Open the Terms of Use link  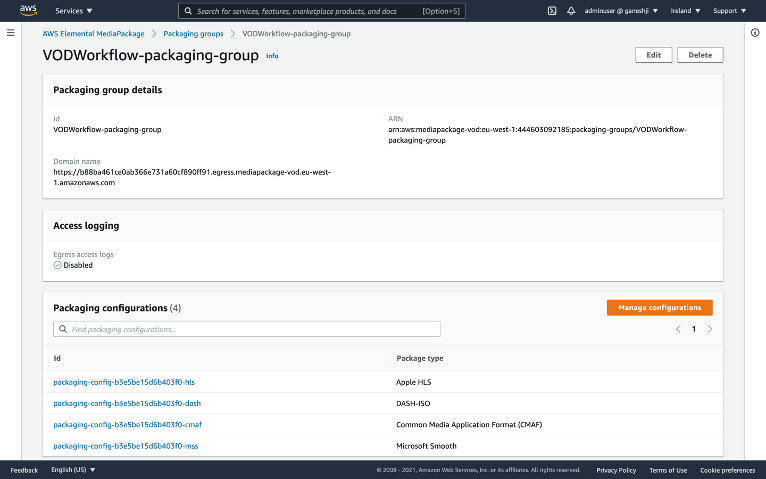coord(668,470)
